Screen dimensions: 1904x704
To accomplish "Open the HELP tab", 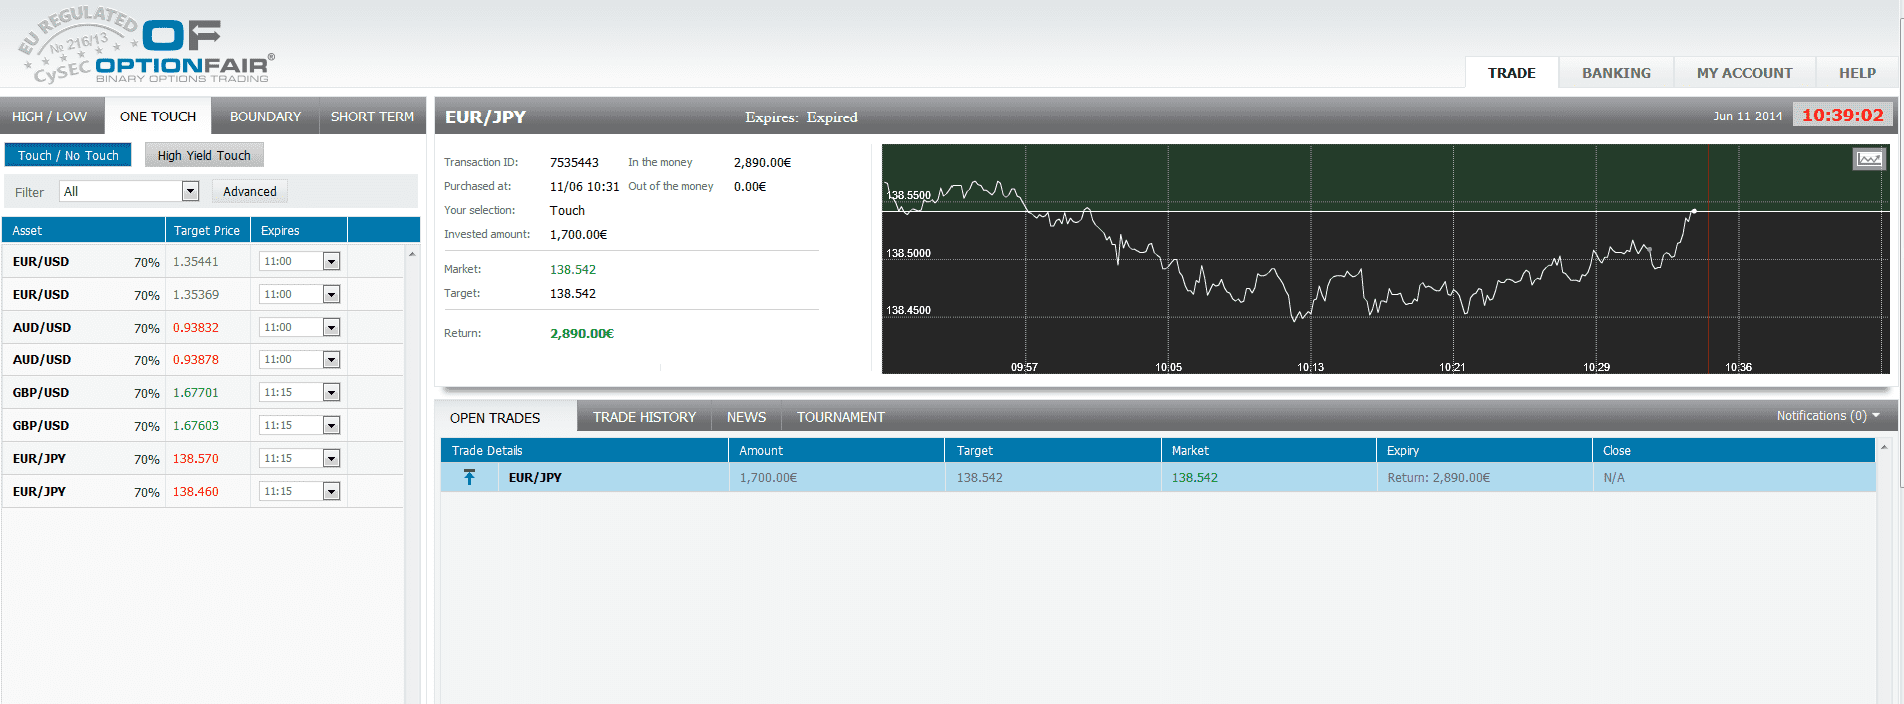I will click(x=1857, y=73).
